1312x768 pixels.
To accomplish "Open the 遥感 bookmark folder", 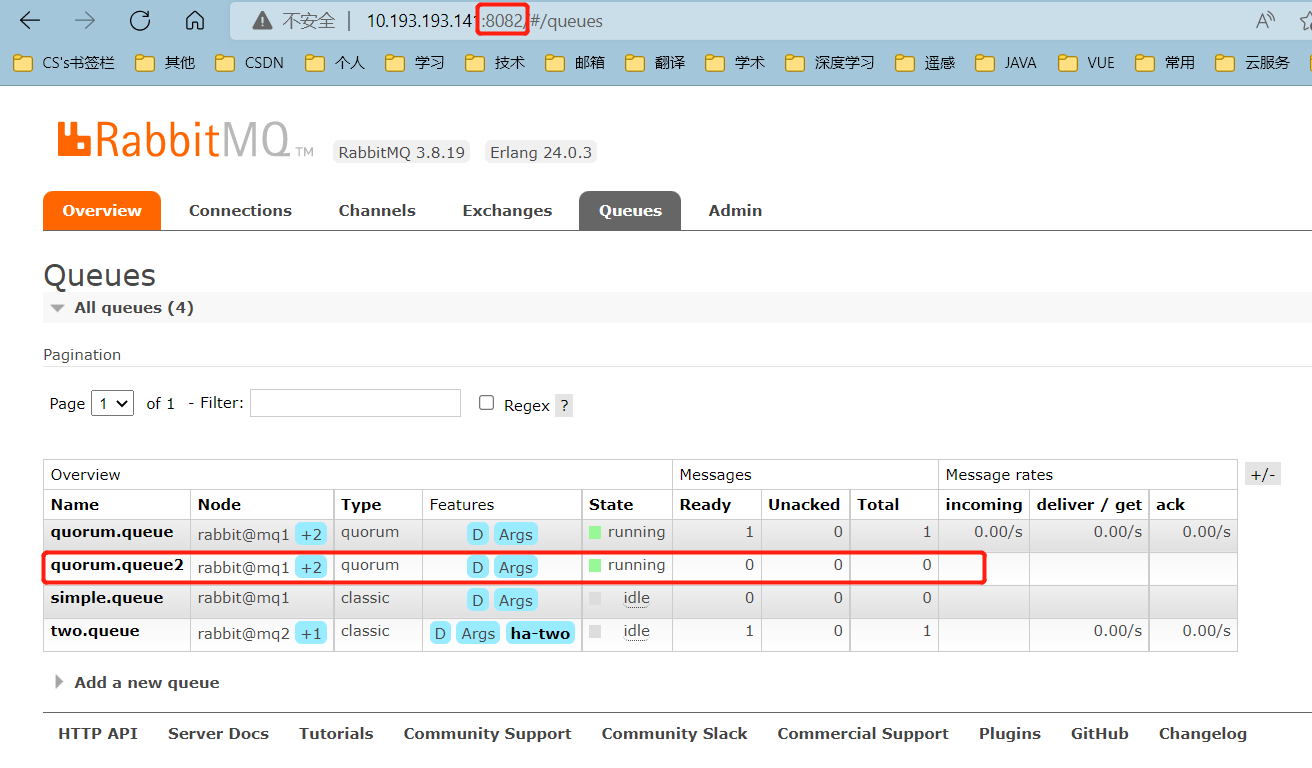I will tap(925, 63).
